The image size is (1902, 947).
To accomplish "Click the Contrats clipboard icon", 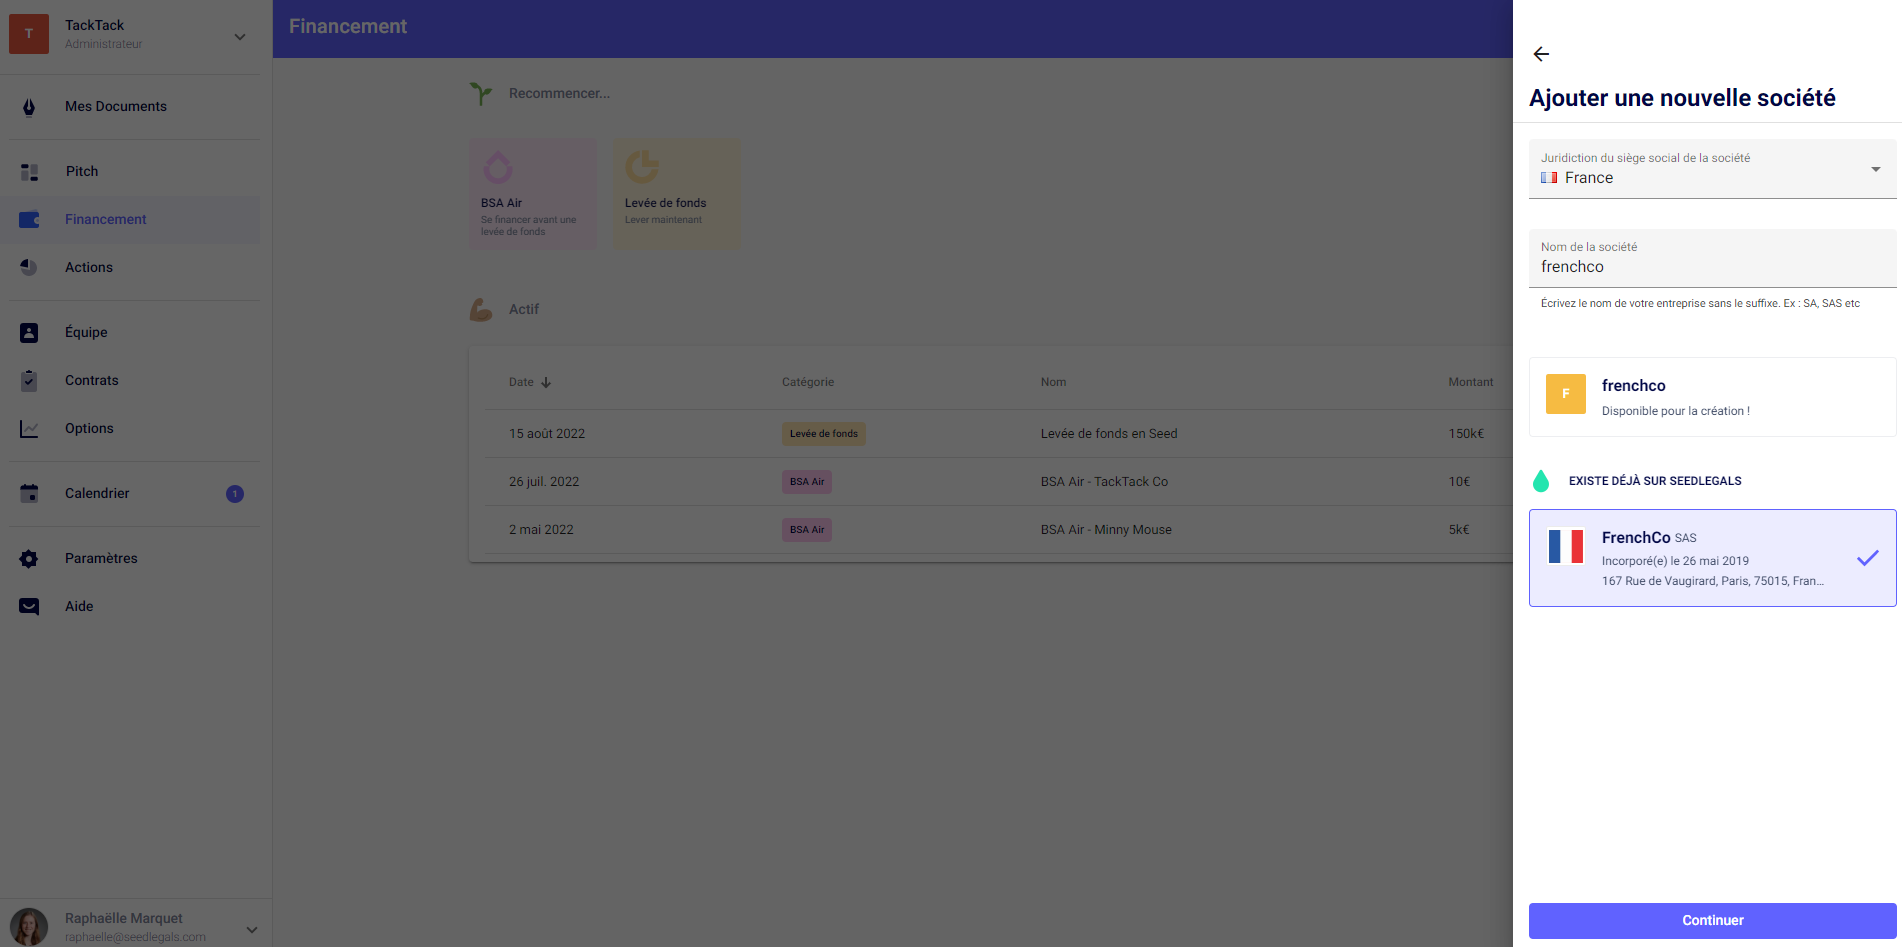I will tap(29, 381).
